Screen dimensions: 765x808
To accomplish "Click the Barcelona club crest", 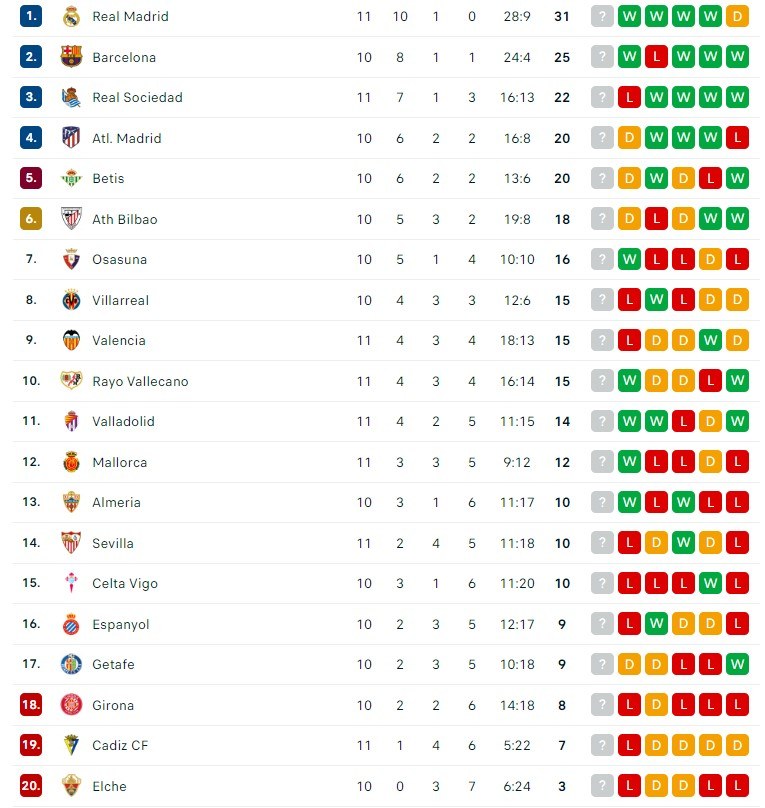I will (71, 57).
